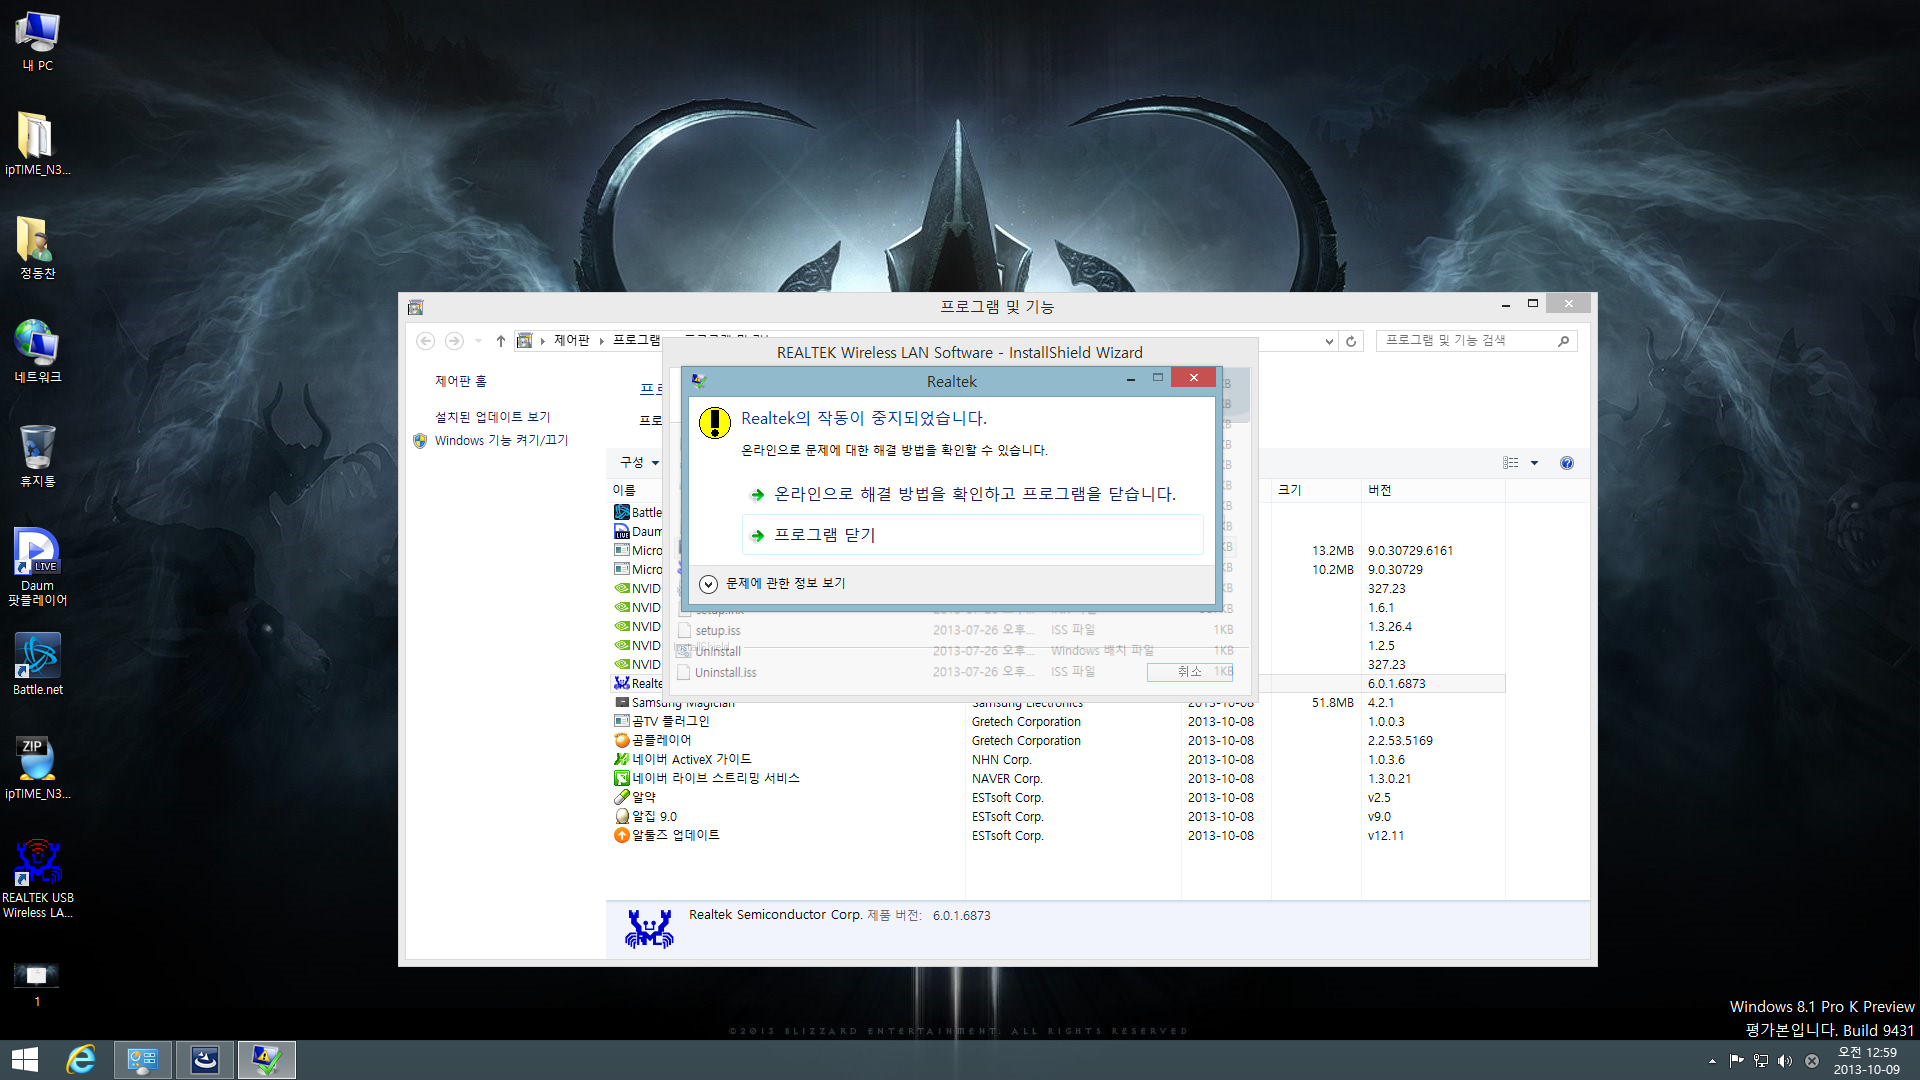The width and height of the screenshot is (1920, 1080).
Task: Open the recent locations dropdown arrow
Action: click(x=478, y=341)
